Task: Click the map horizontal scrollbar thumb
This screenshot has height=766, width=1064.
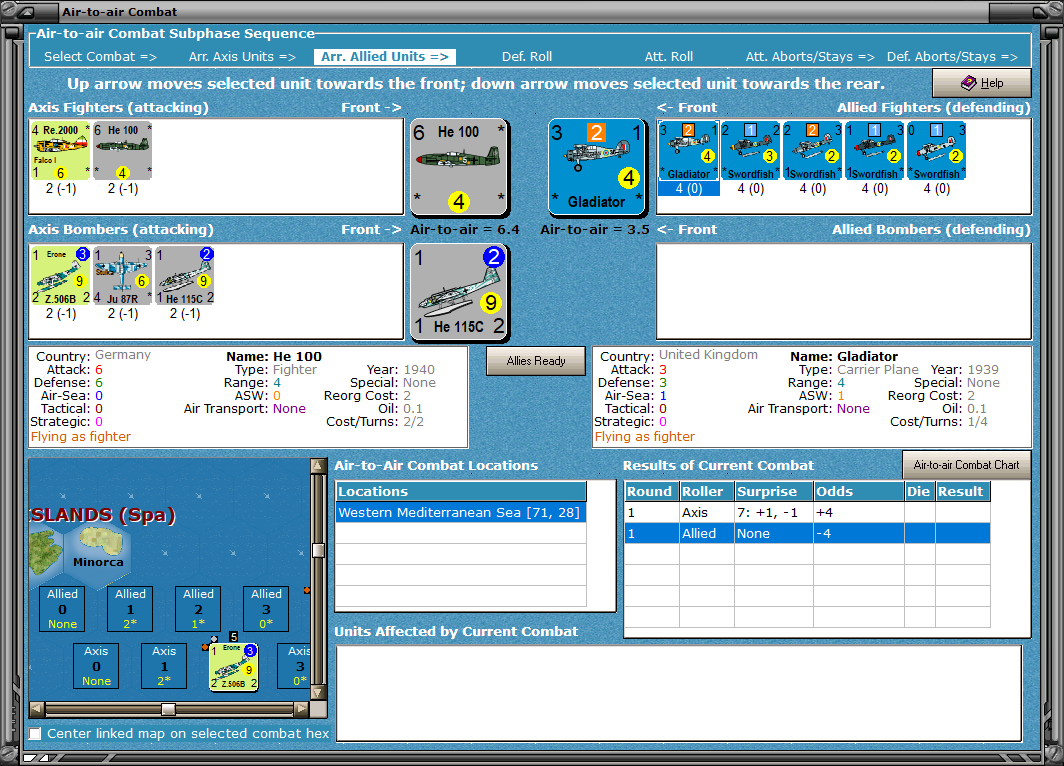Action: tap(168, 709)
